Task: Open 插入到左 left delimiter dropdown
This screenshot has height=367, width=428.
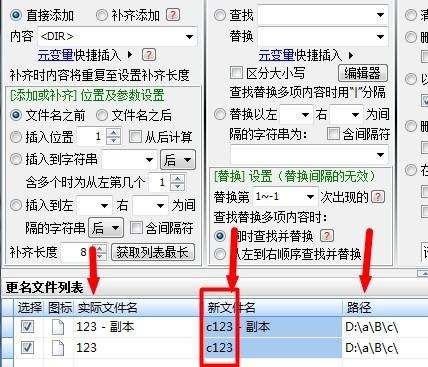Action: tap(104, 206)
